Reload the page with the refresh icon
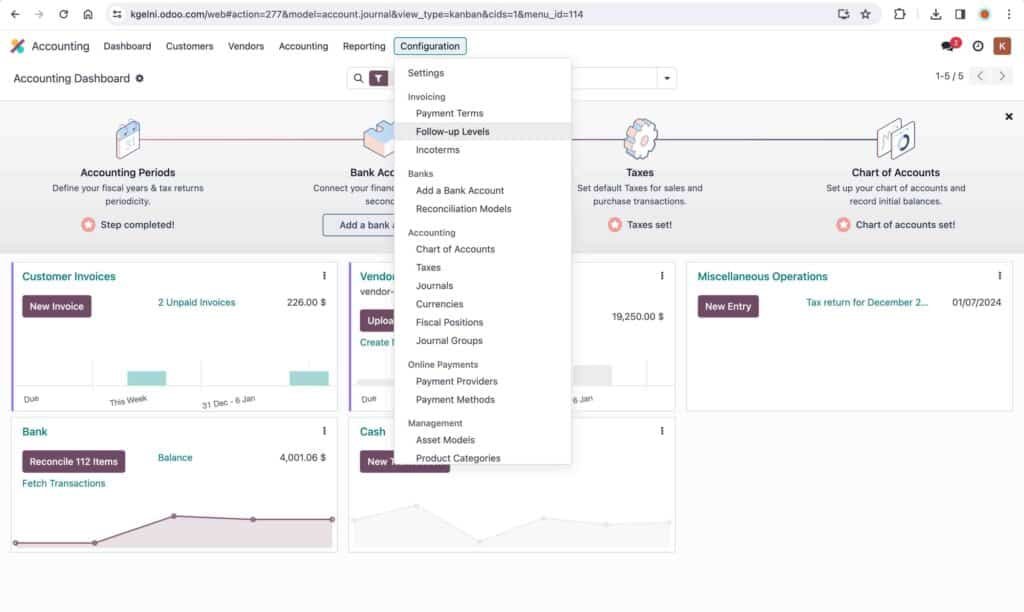 (63, 14)
